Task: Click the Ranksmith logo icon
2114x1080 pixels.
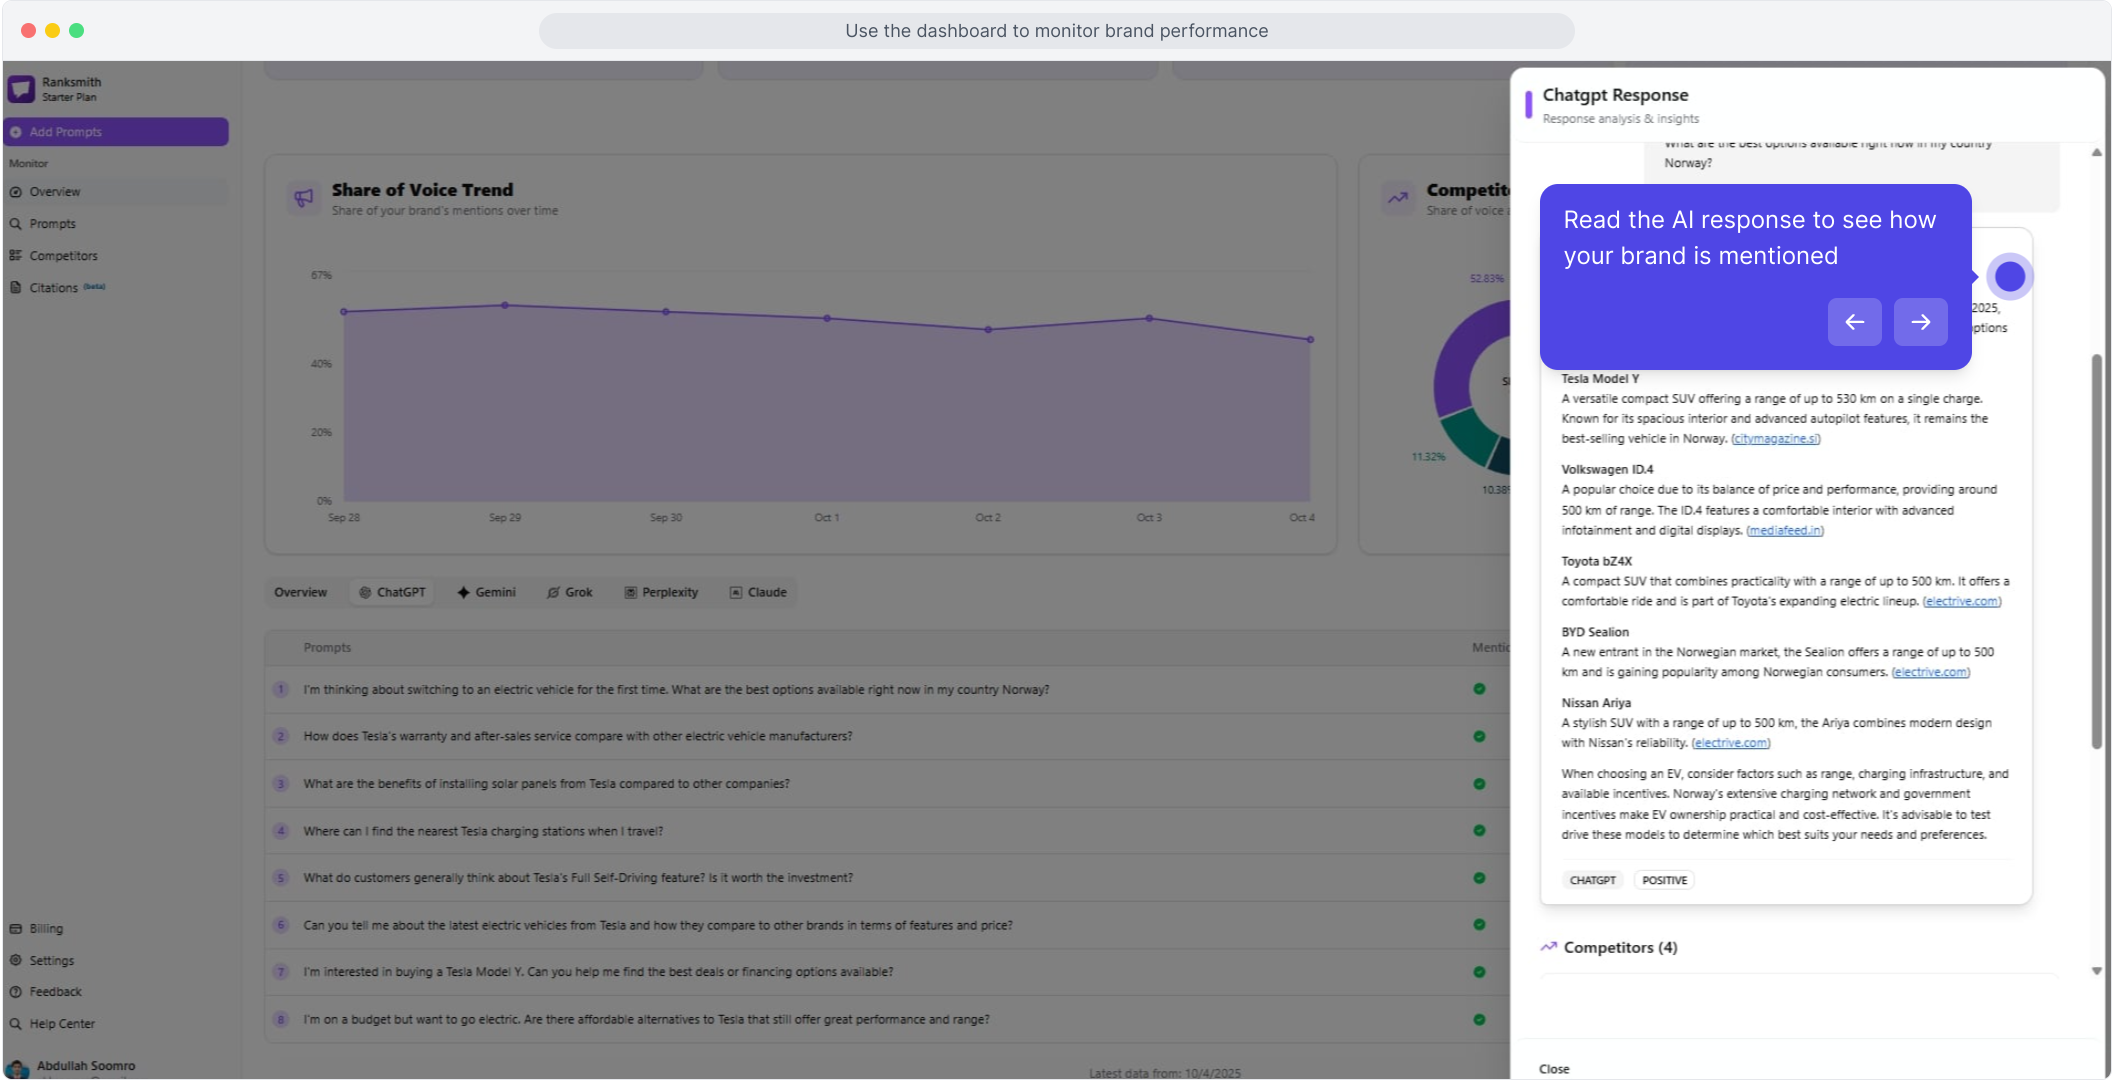Action: [x=21, y=90]
